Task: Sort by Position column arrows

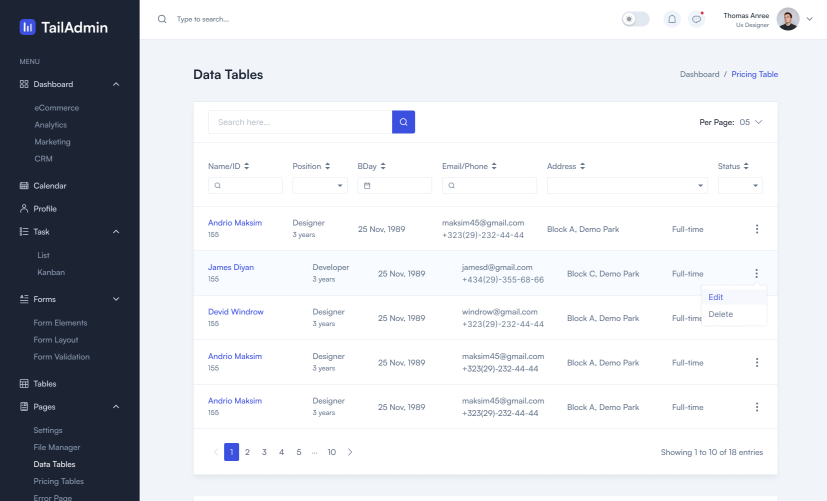Action: coord(328,166)
